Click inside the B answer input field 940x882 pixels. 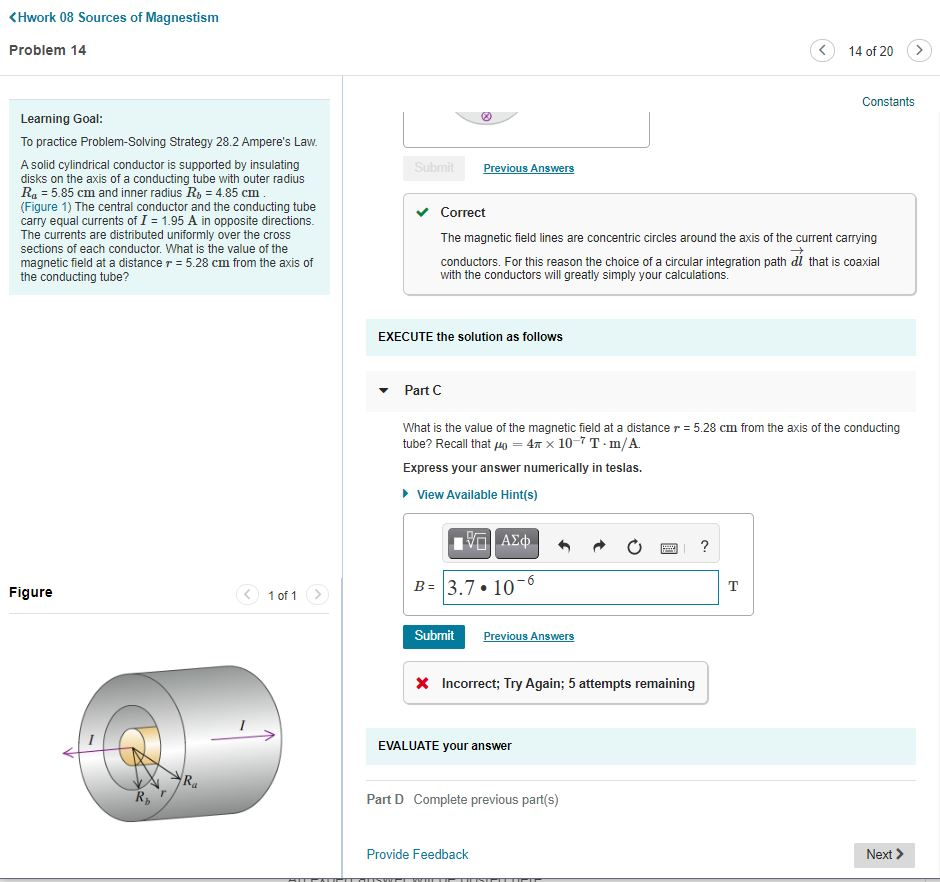(580, 587)
